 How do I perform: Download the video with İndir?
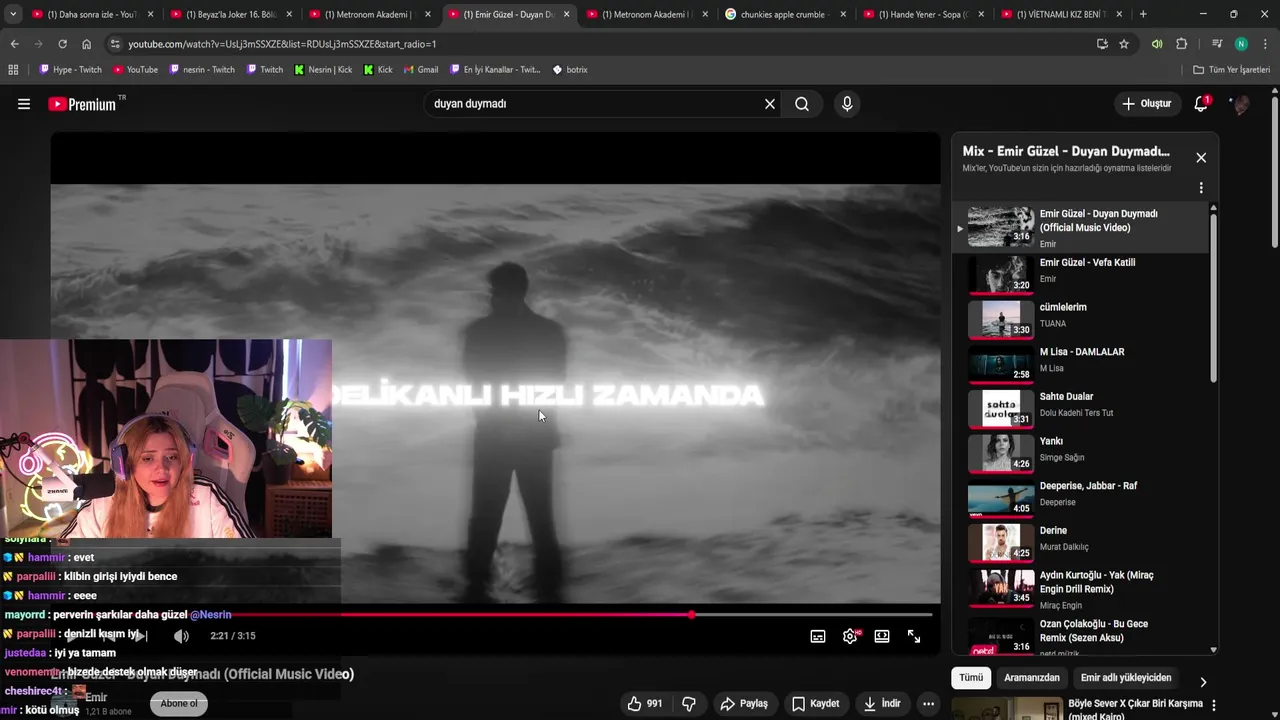click(880, 704)
